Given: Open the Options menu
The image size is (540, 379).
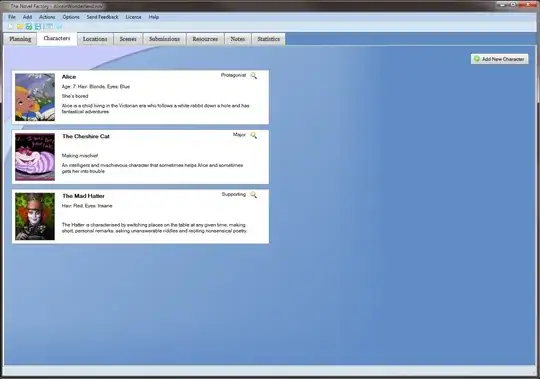Looking at the screenshot, I should [x=71, y=17].
